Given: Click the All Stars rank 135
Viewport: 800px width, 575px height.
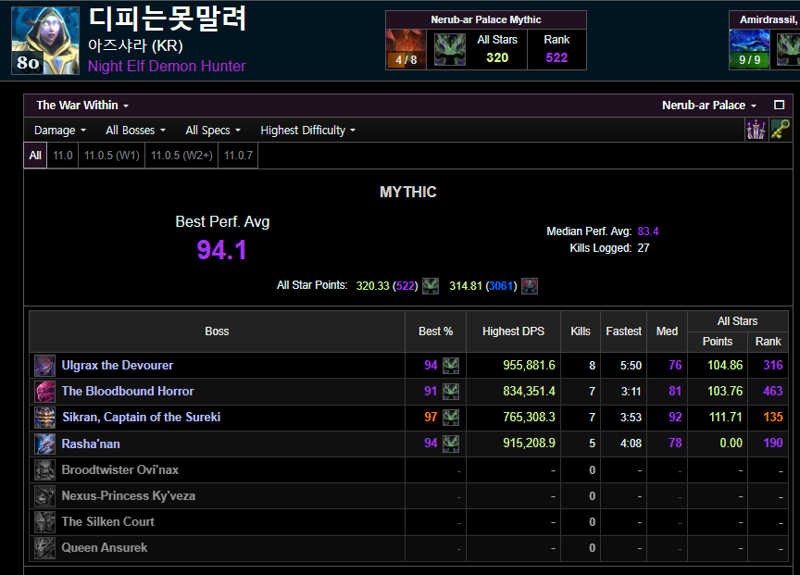Looking at the screenshot, I should tap(773, 417).
